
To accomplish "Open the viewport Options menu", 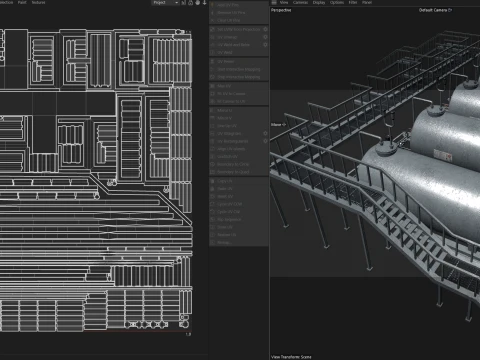I will click(337, 2).
